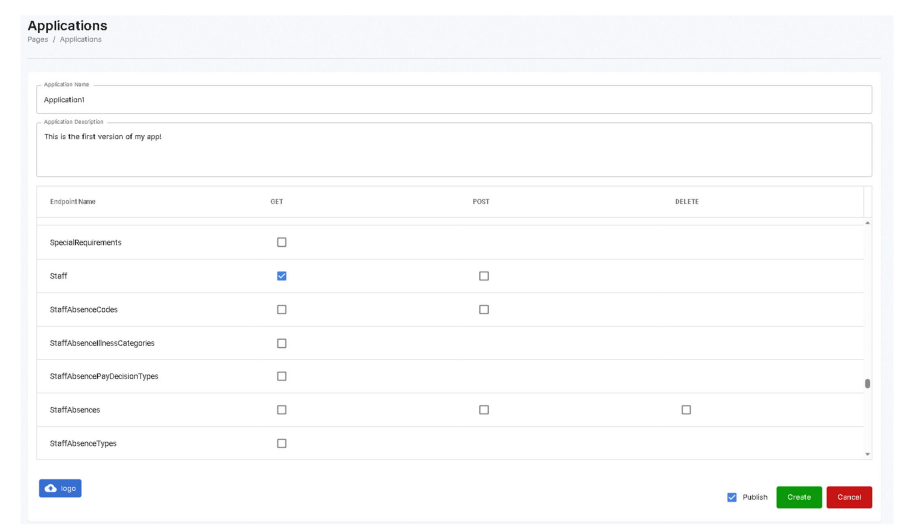Enable GET for StaffAbsenceCodes
The height and width of the screenshot is (525, 902).
281,309
